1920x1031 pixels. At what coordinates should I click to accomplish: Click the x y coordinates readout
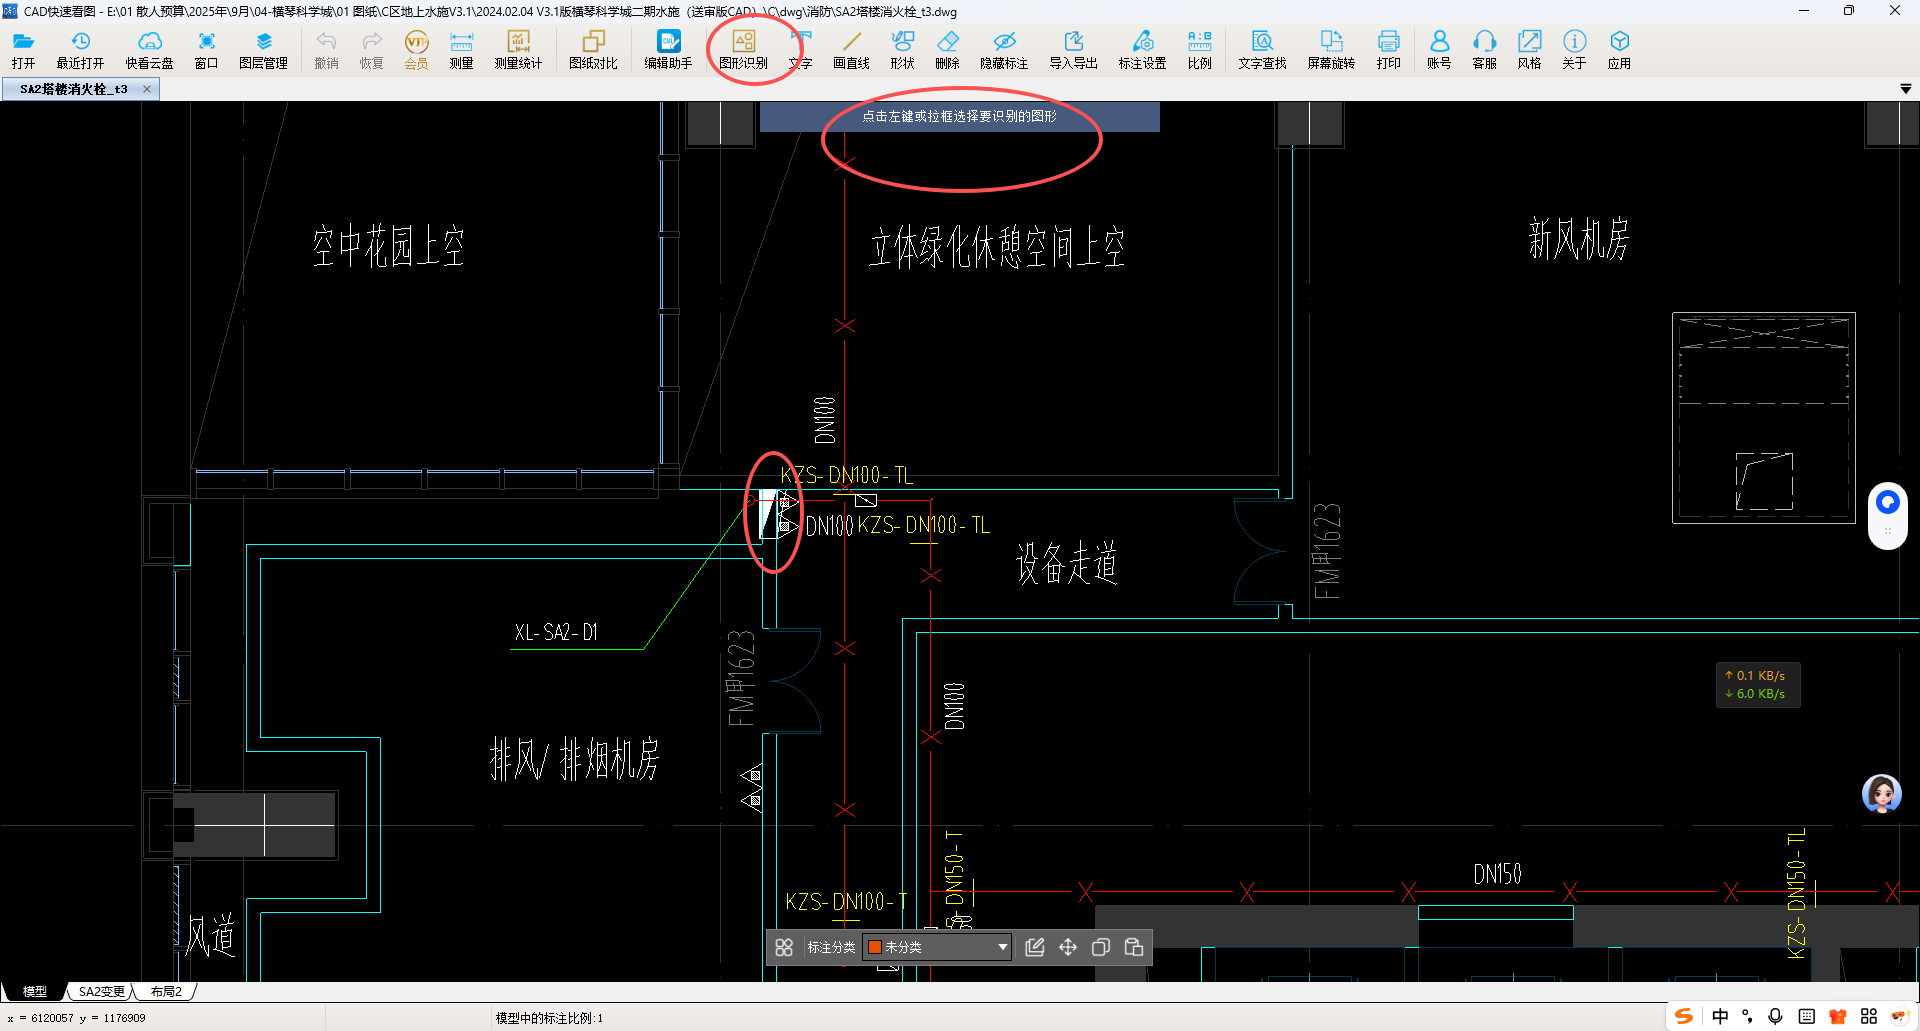[77, 1018]
